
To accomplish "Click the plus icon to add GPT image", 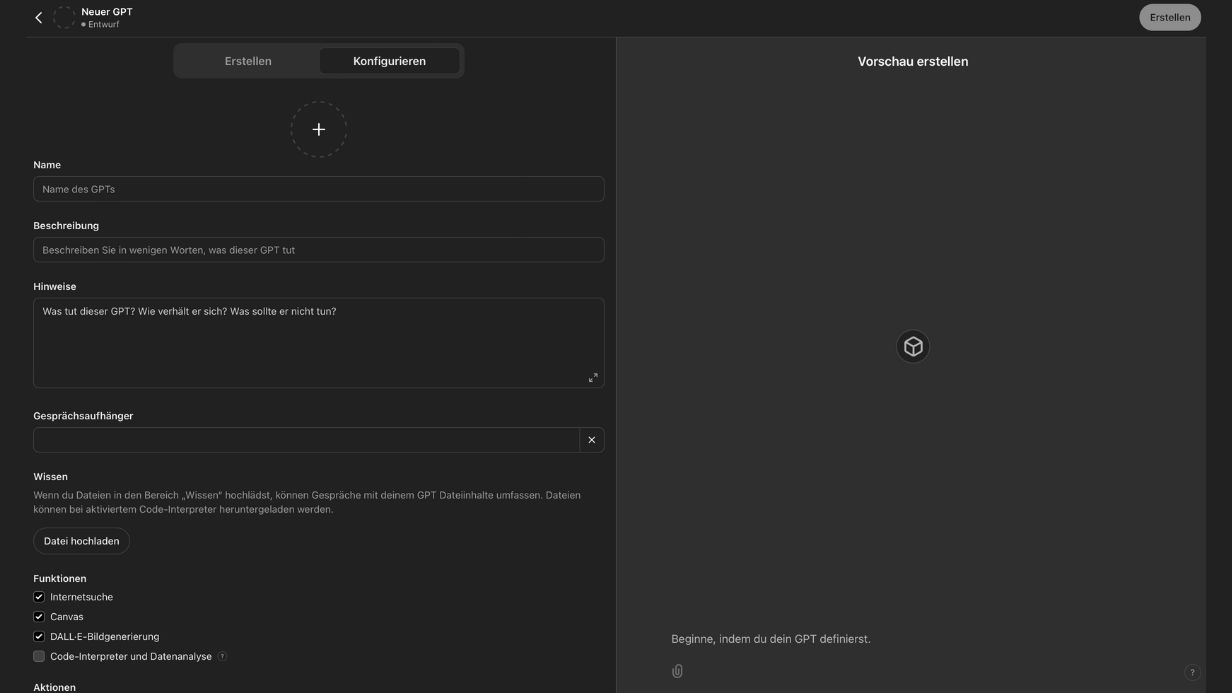I will point(319,129).
